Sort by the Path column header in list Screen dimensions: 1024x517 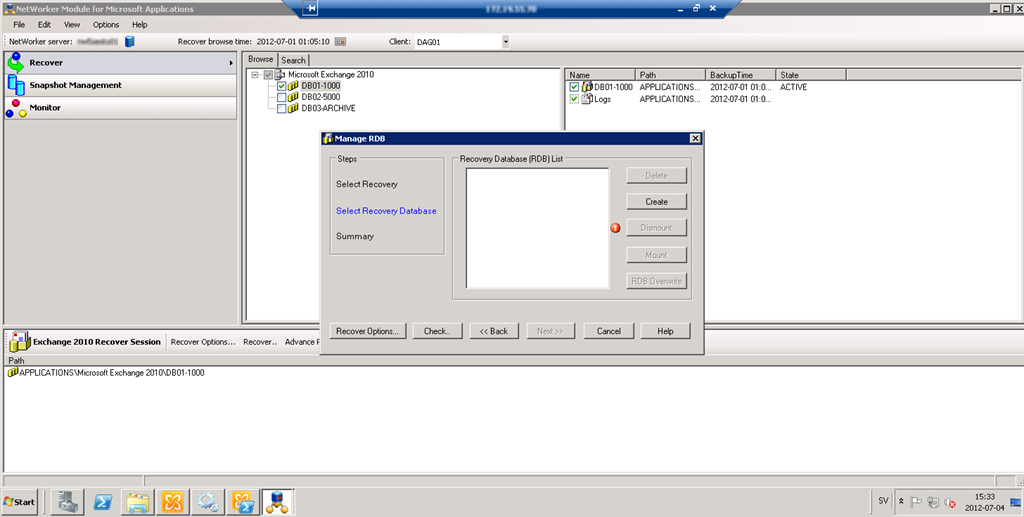coord(670,75)
